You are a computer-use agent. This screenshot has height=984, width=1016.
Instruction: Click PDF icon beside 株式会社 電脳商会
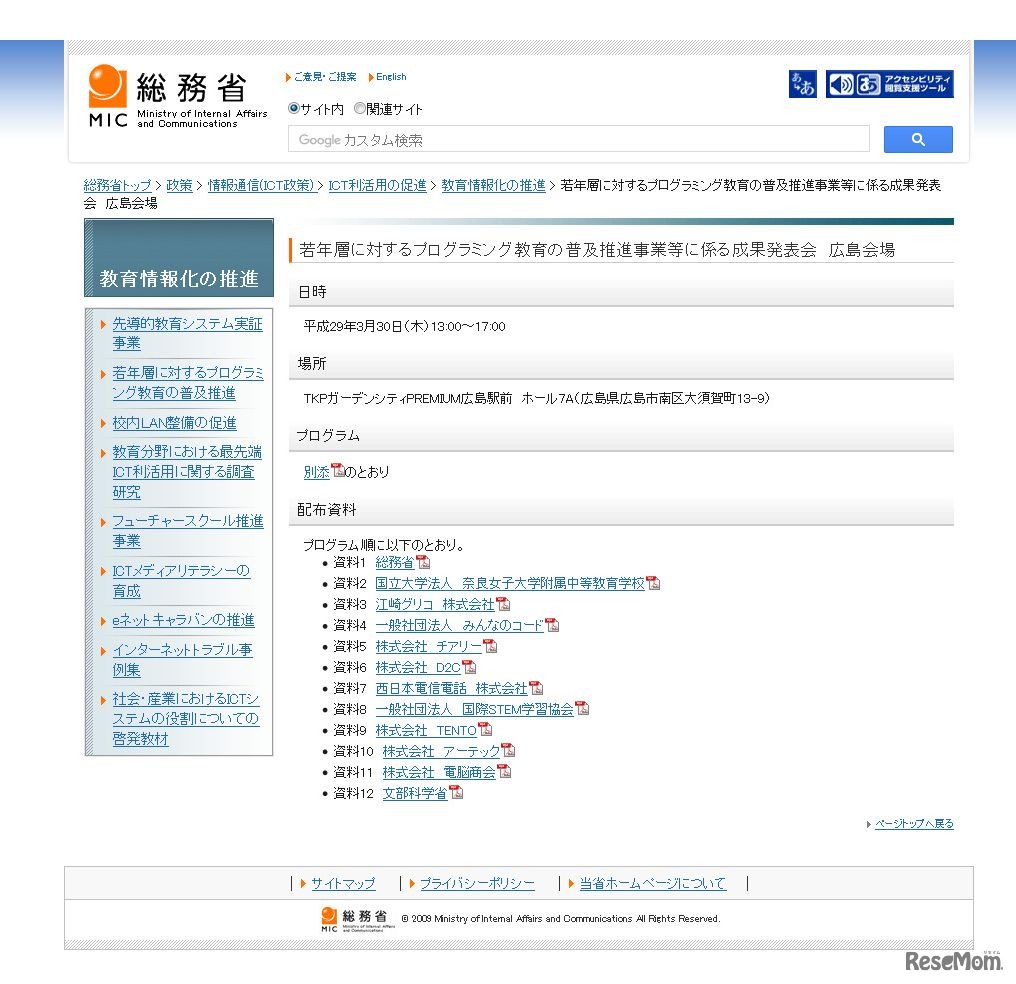click(x=504, y=772)
